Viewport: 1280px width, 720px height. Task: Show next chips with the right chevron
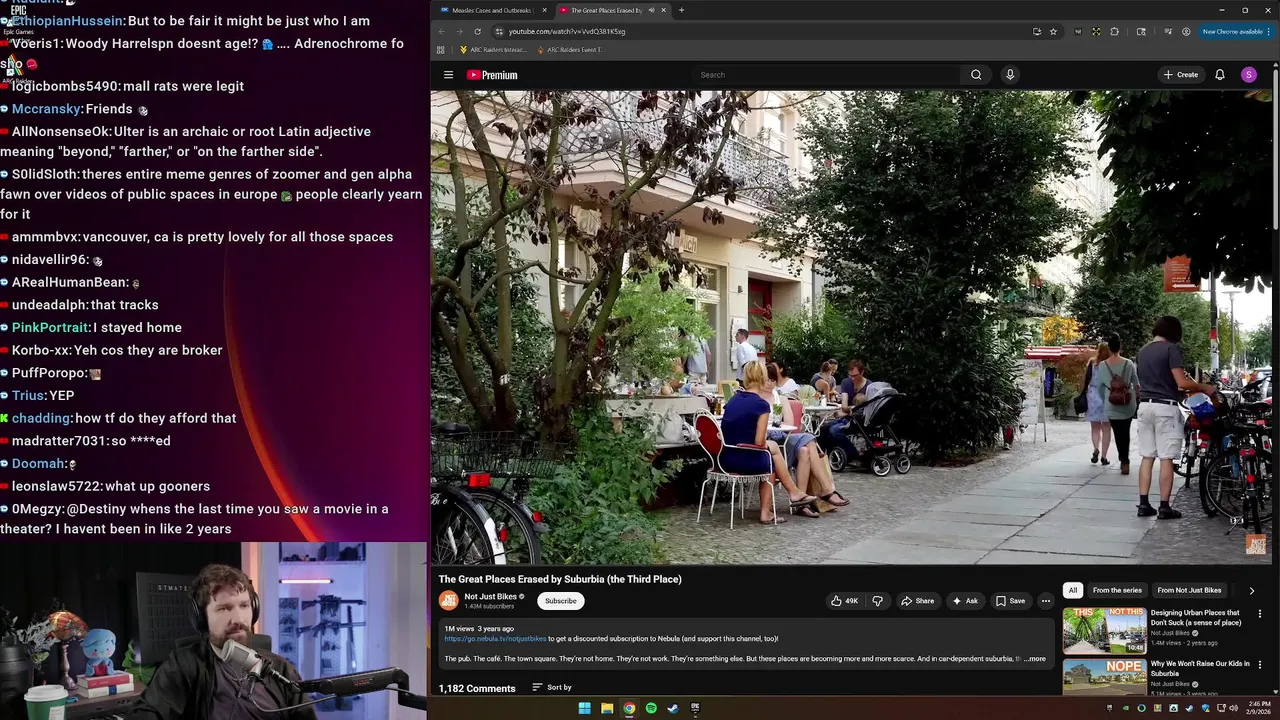click(1251, 590)
